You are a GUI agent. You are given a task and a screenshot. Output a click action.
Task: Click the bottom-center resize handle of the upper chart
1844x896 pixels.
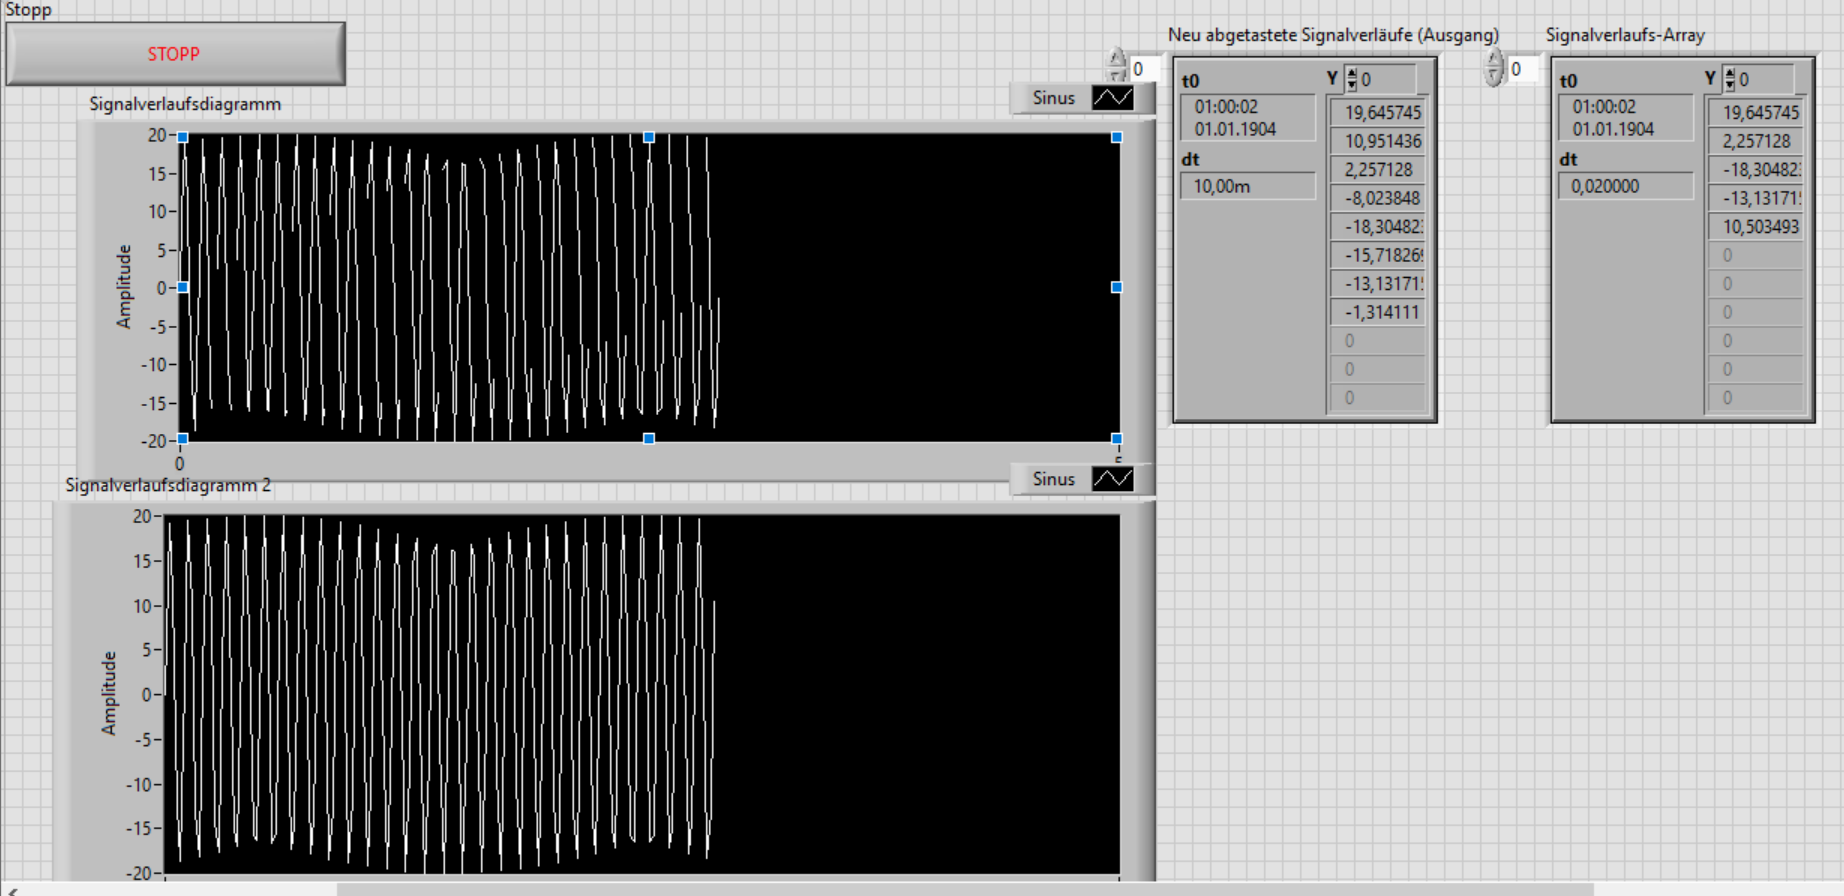tap(649, 439)
